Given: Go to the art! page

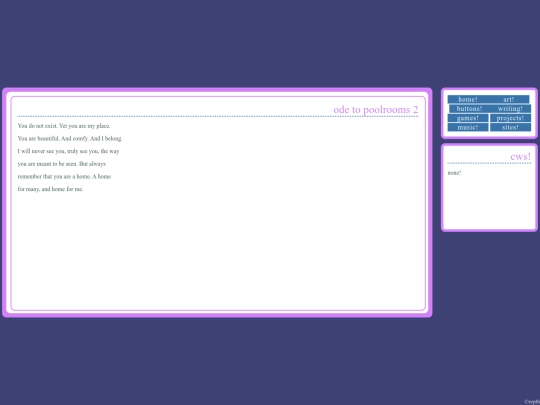Looking at the screenshot, I should click(x=509, y=100).
